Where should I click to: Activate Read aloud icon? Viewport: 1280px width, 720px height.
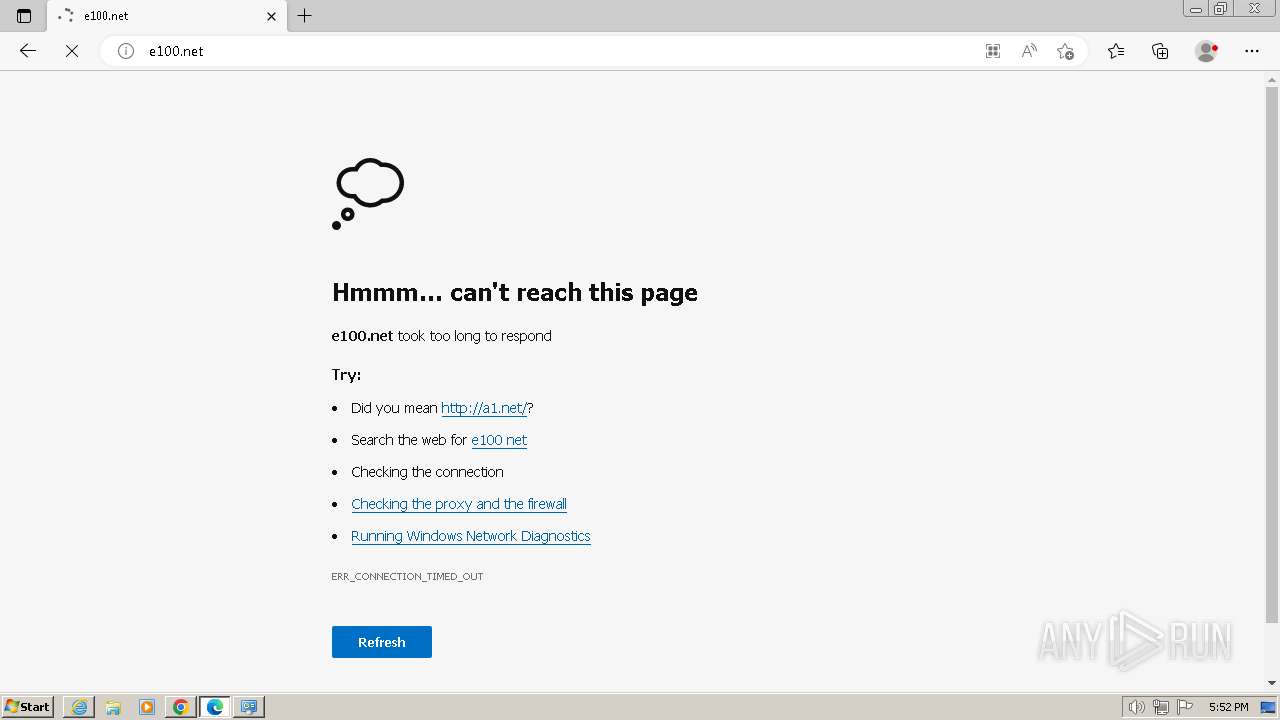click(1029, 51)
